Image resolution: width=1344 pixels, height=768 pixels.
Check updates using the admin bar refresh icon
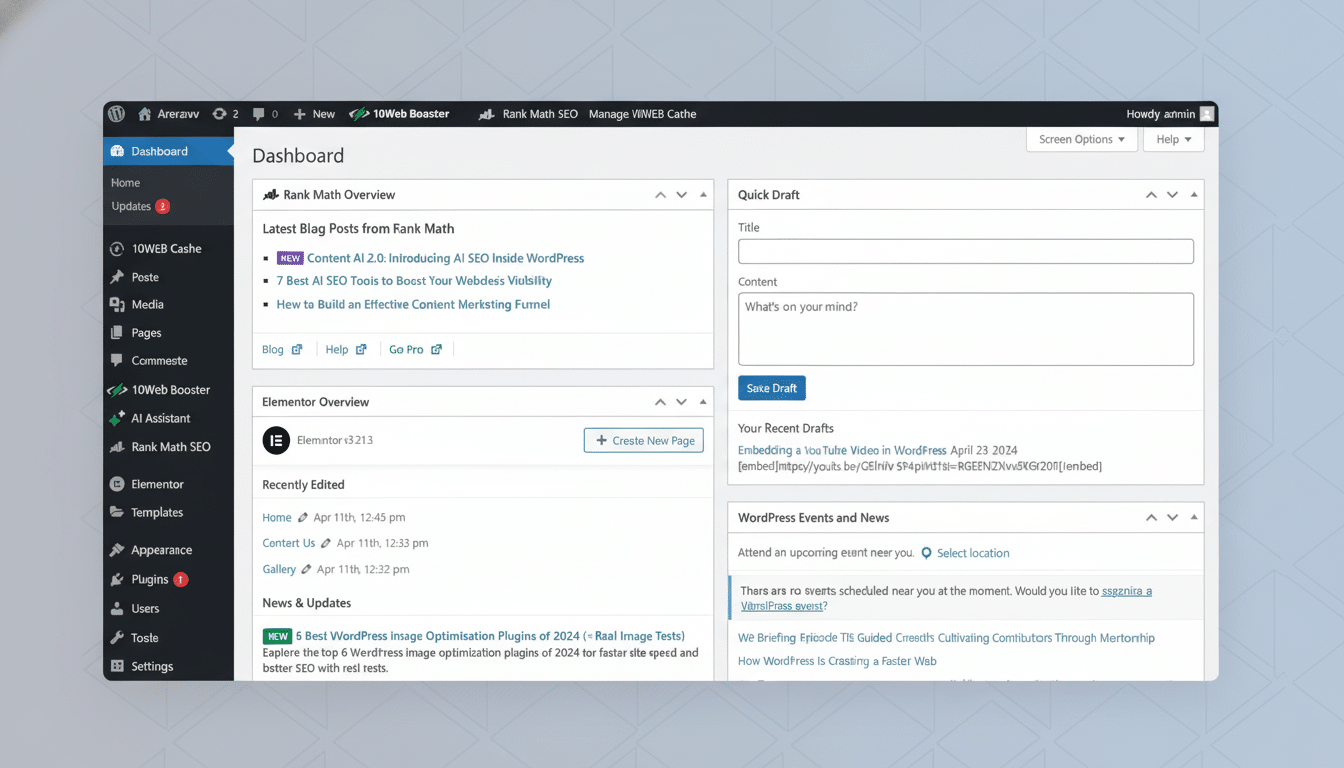click(219, 113)
